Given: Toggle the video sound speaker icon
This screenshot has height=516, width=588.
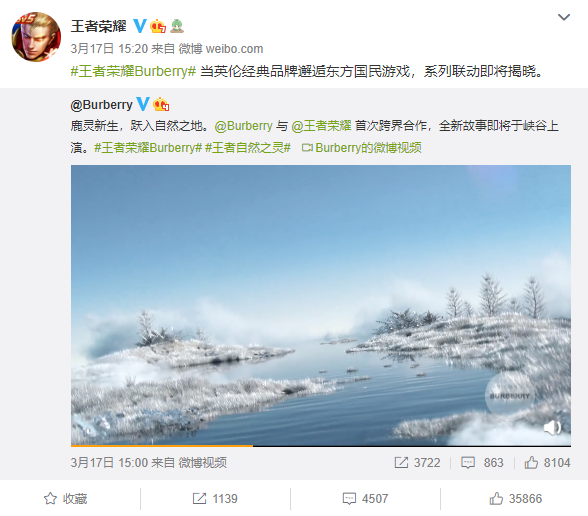Looking at the screenshot, I should (x=552, y=427).
